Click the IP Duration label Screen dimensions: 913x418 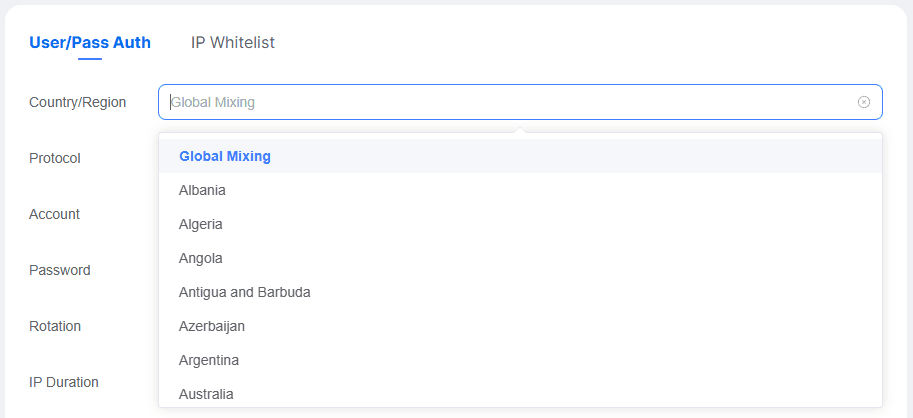coord(64,382)
